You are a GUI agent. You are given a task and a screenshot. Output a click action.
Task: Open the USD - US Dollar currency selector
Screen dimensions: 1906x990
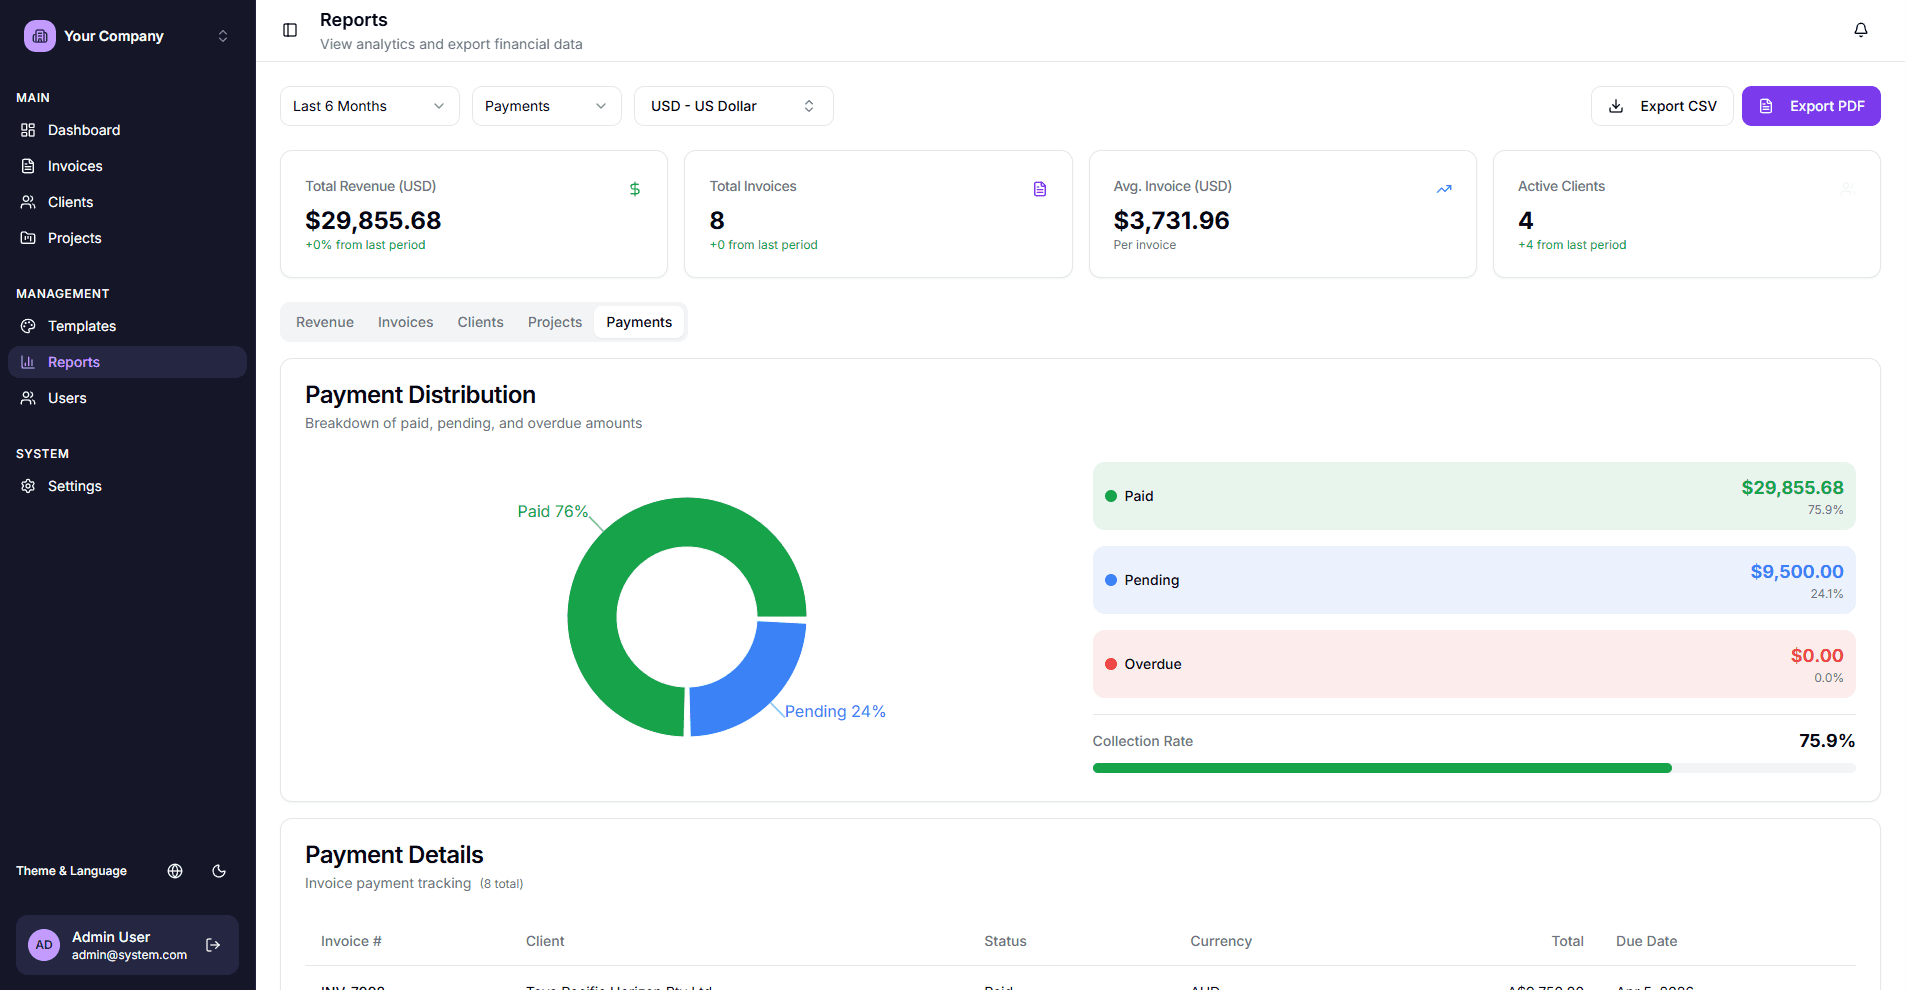733,105
